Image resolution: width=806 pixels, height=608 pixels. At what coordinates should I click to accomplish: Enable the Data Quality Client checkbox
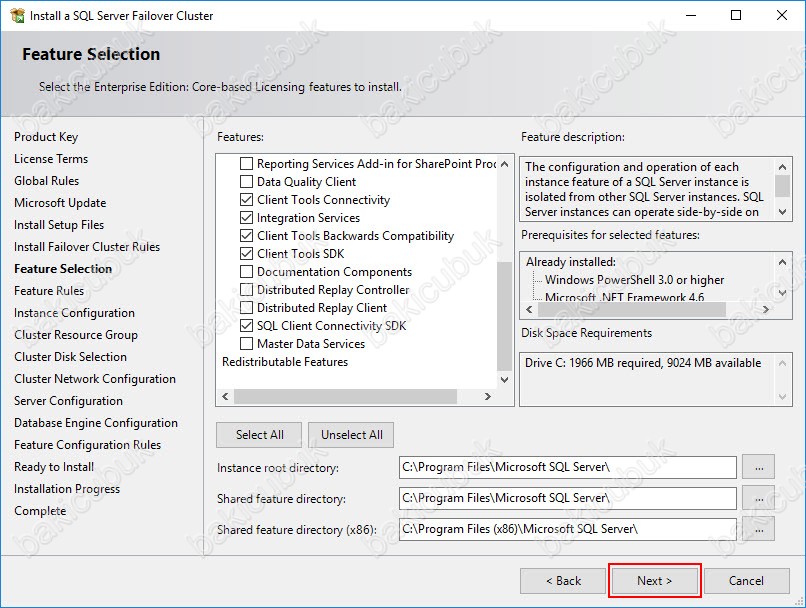coord(247,182)
